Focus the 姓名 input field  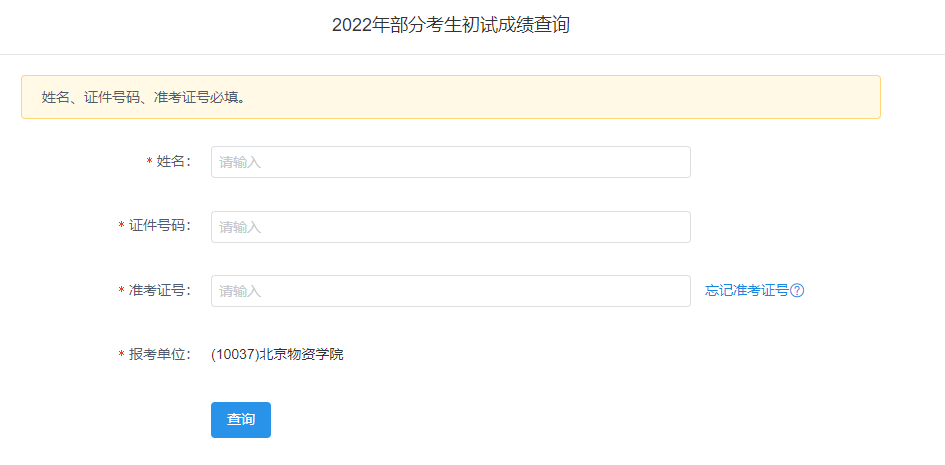tap(450, 162)
